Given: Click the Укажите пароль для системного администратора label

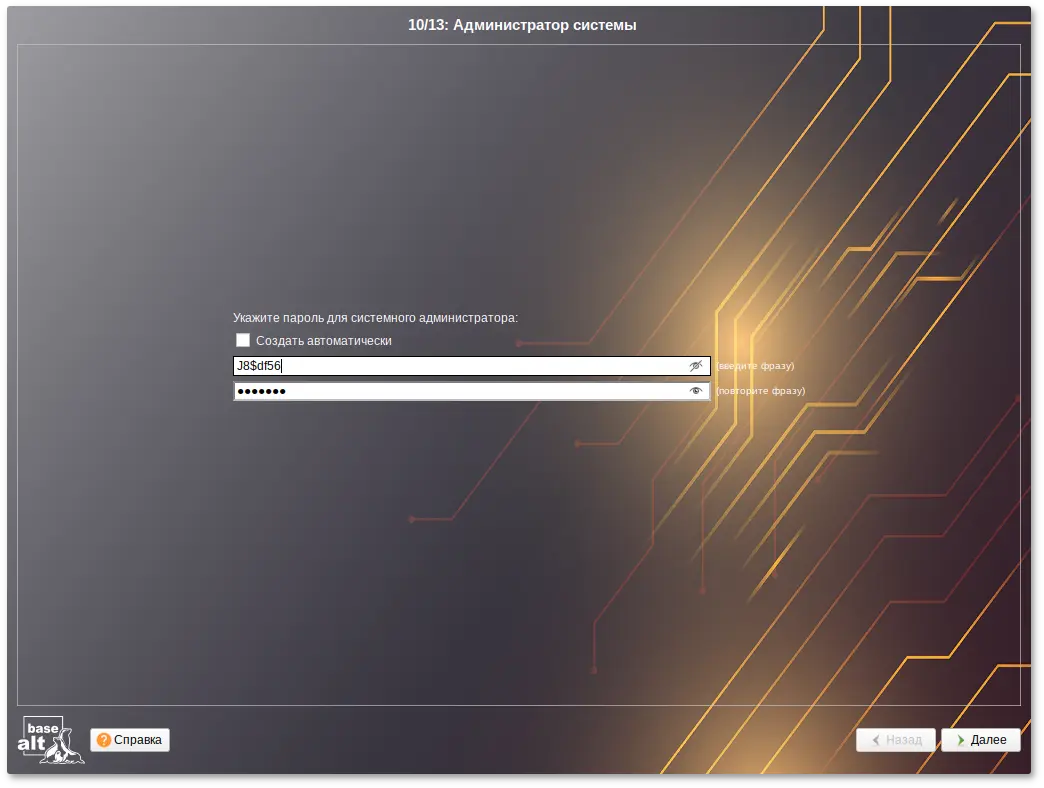Looking at the screenshot, I should click(x=375, y=318).
